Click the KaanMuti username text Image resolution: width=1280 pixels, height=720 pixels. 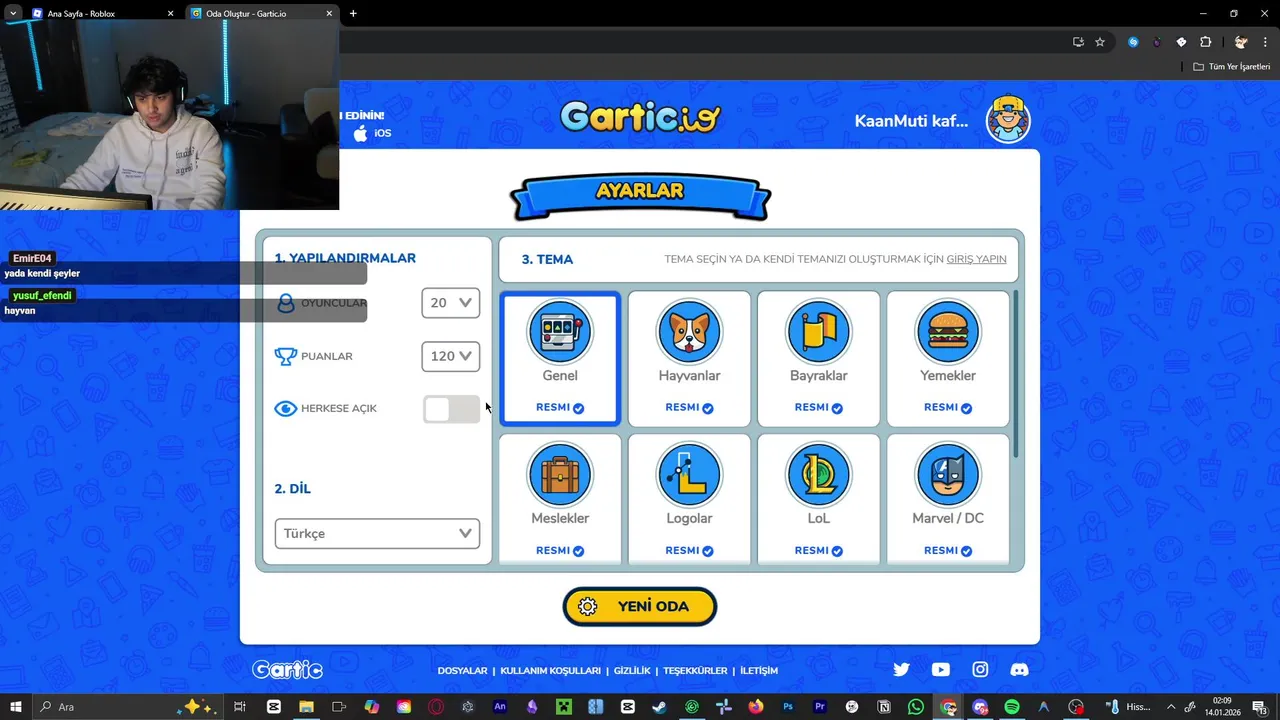tap(911, 121)
